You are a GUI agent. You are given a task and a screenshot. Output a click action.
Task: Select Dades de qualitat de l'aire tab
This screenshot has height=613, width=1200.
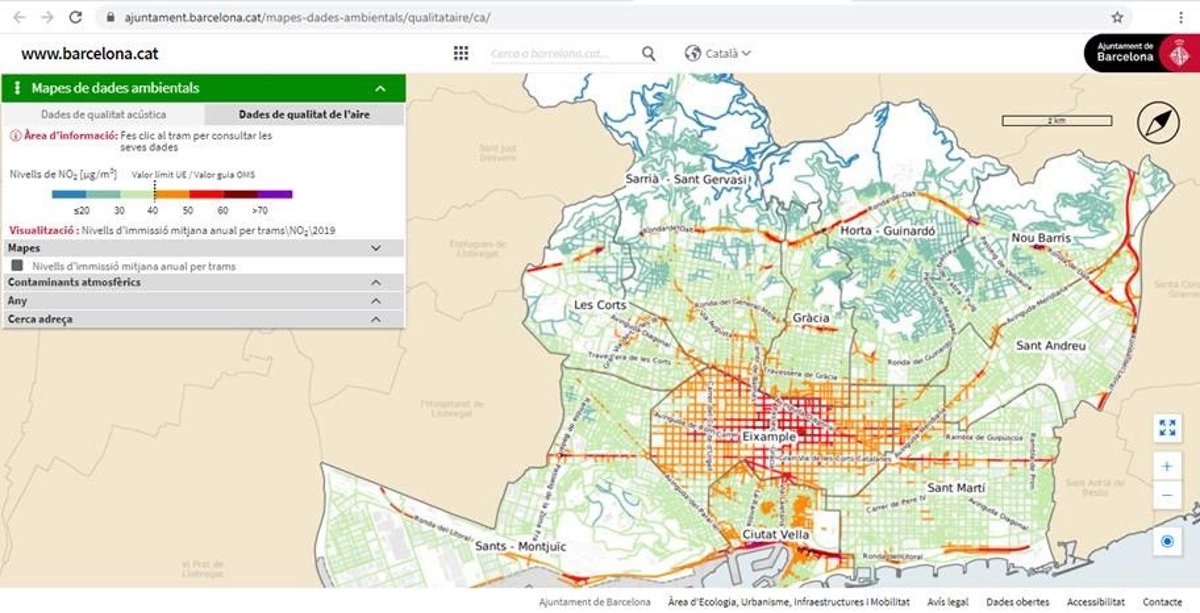tap(304, 115)
